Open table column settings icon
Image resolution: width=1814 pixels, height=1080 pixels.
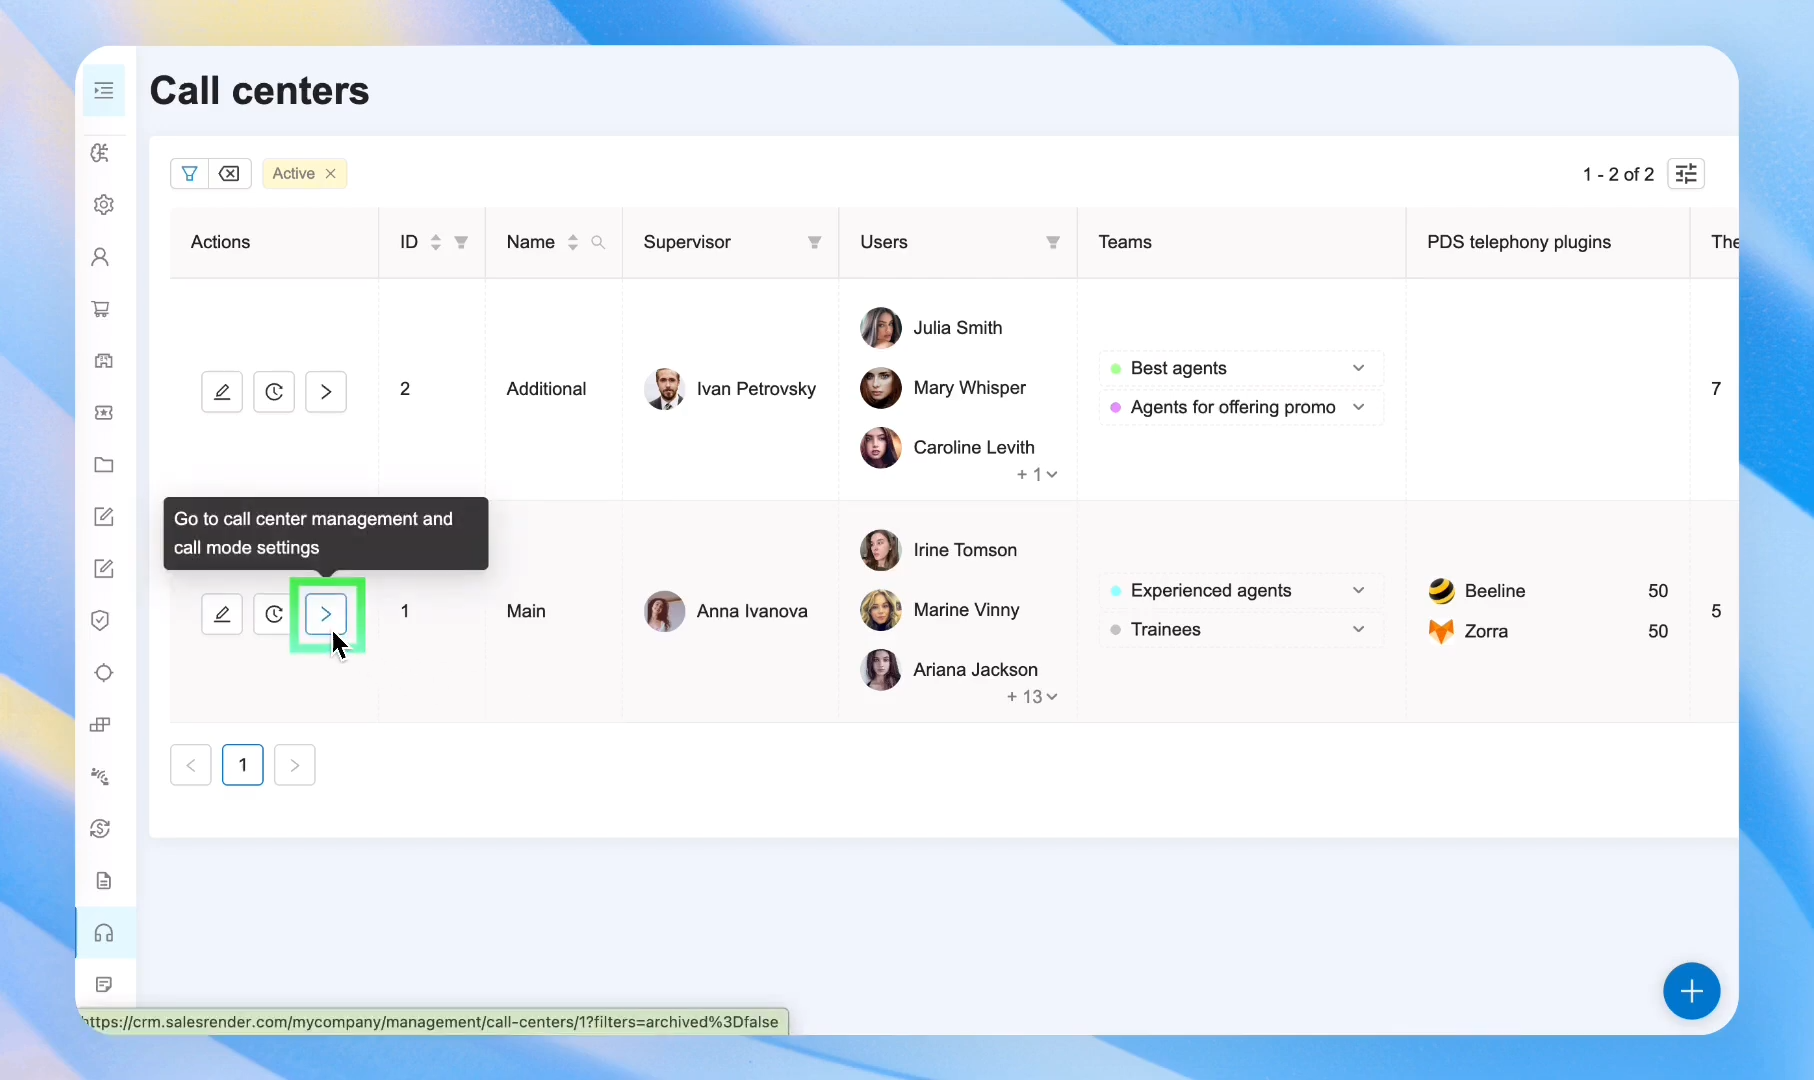[x=1686, y=174]
